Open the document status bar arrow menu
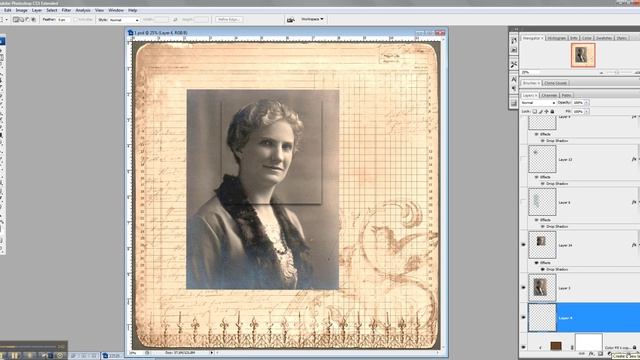640x360 pixels. pos(211,352)
